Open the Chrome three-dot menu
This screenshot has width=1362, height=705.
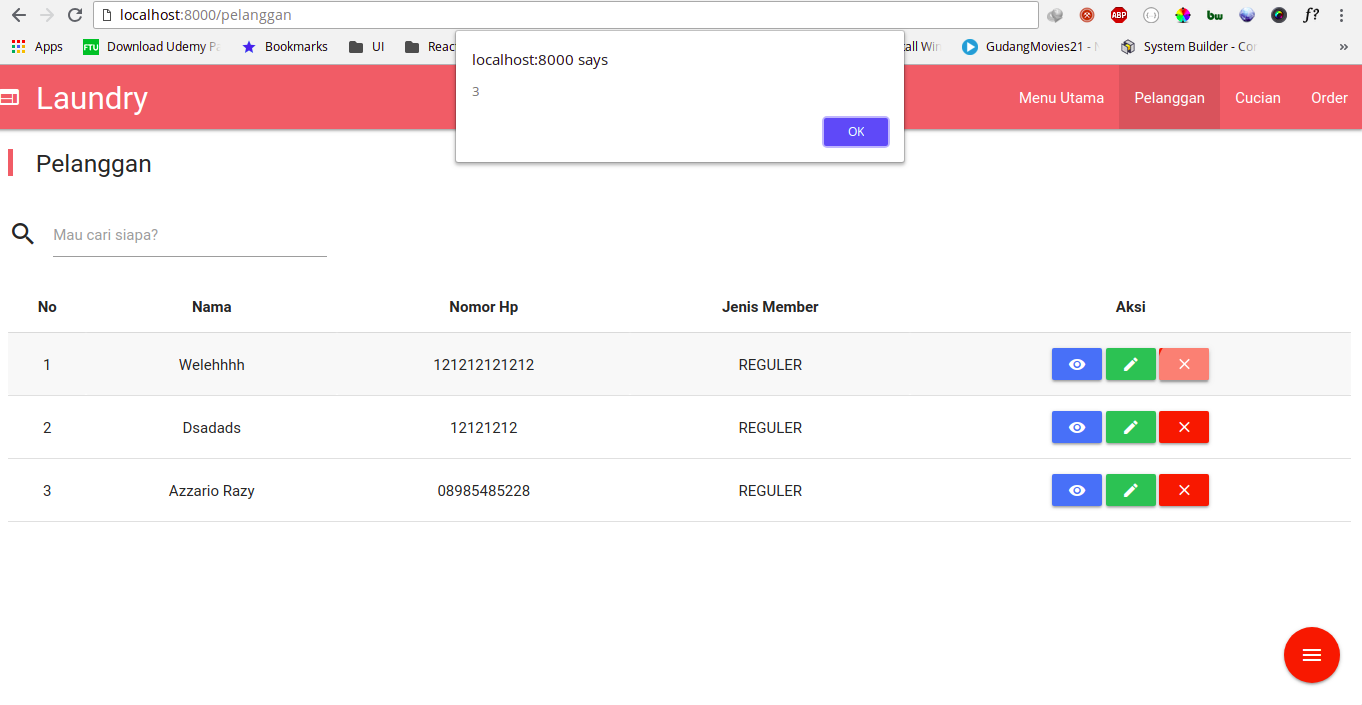(x=1342, y=15)
